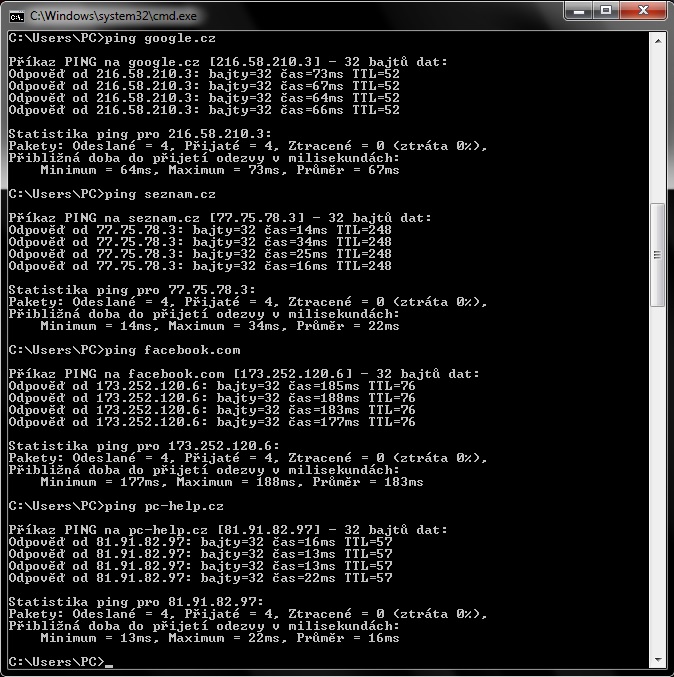Click the seznam reply line with čas=34ms
Image resolution: width=674 pixels, height=677 pixels.
coord(200,242)
